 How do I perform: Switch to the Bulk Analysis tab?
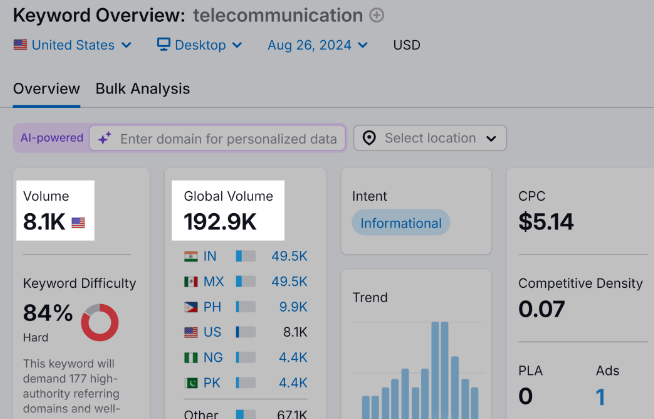pos(142,88)
